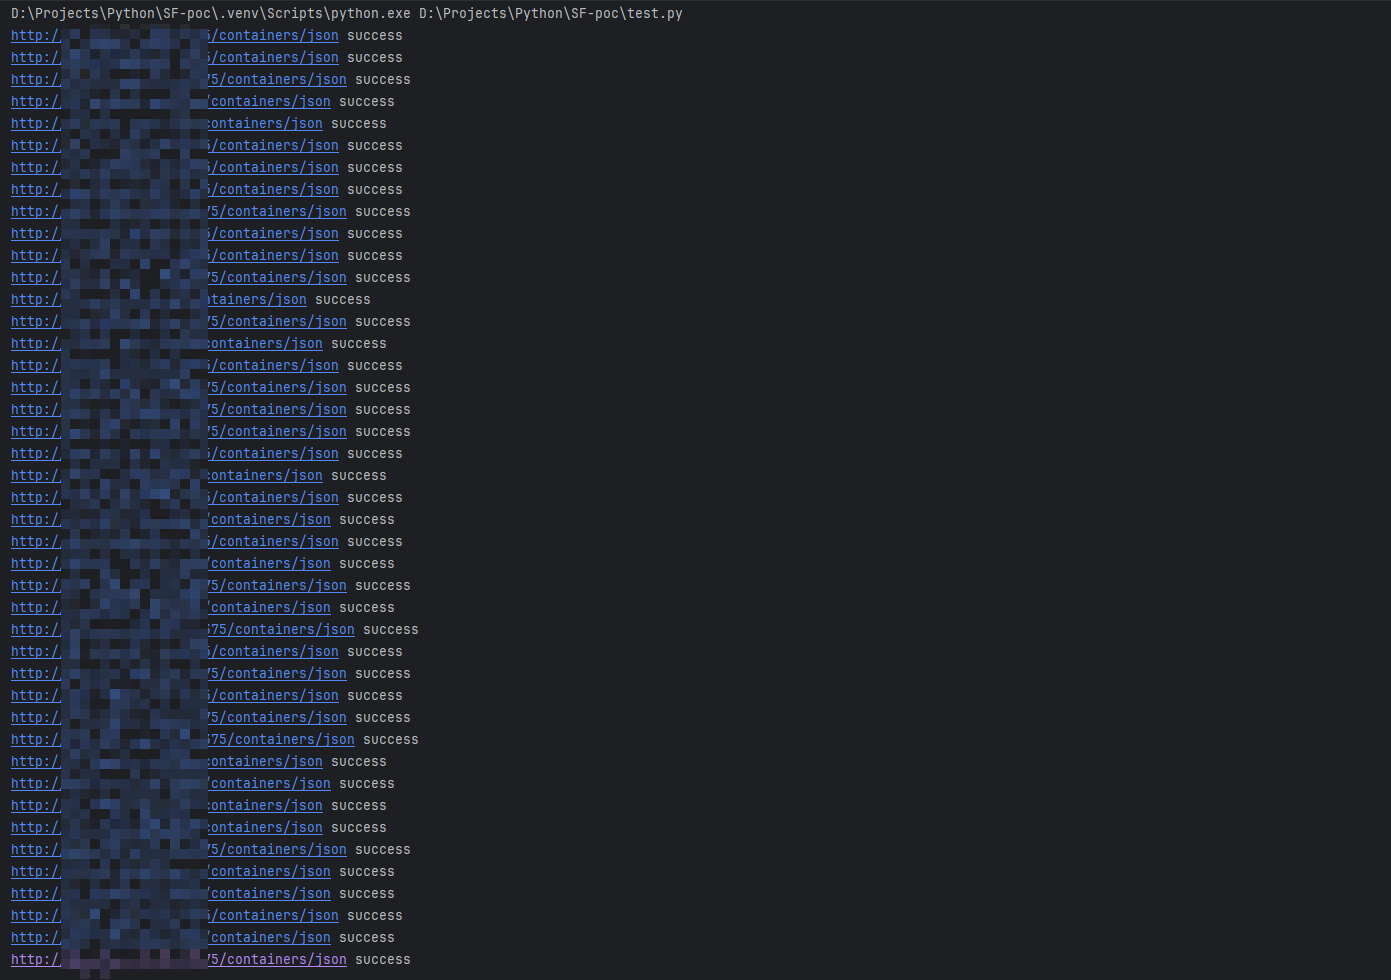Click 'success' next to the 'tainers/json' link
Viewport: 1391px width, 980px height.
[342, 300]
